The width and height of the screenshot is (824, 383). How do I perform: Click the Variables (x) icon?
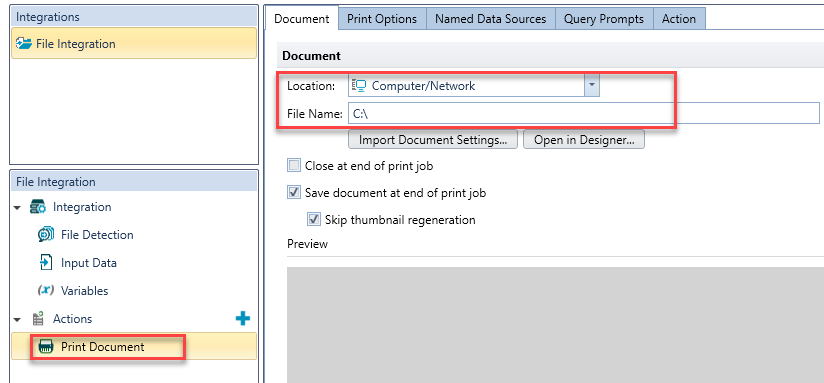coord(46,291)
